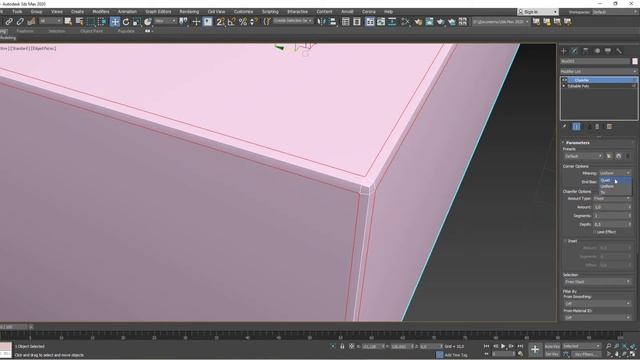Toggle Show End Result button
The height and width of the screenshot is (360, 640).
click(x=576, y=127)
